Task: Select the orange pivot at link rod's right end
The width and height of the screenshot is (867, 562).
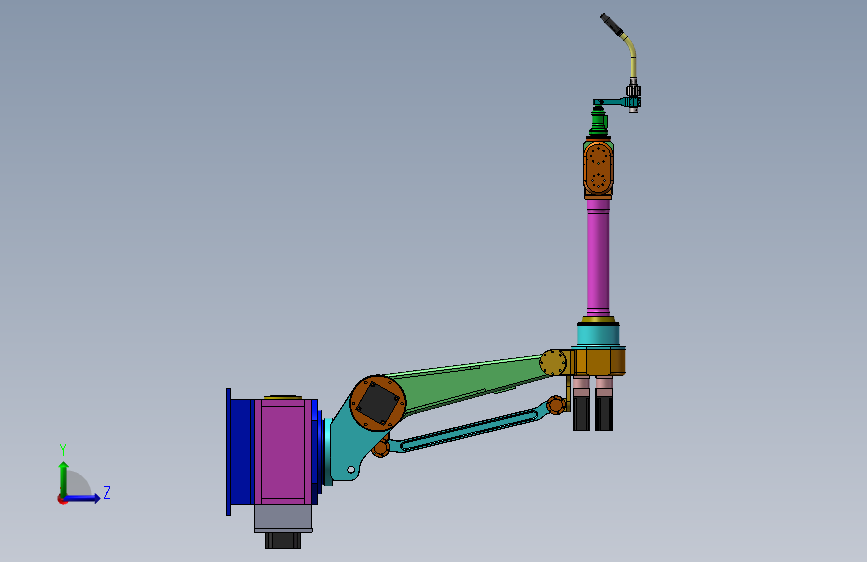Action: click(x=556, y=405)
